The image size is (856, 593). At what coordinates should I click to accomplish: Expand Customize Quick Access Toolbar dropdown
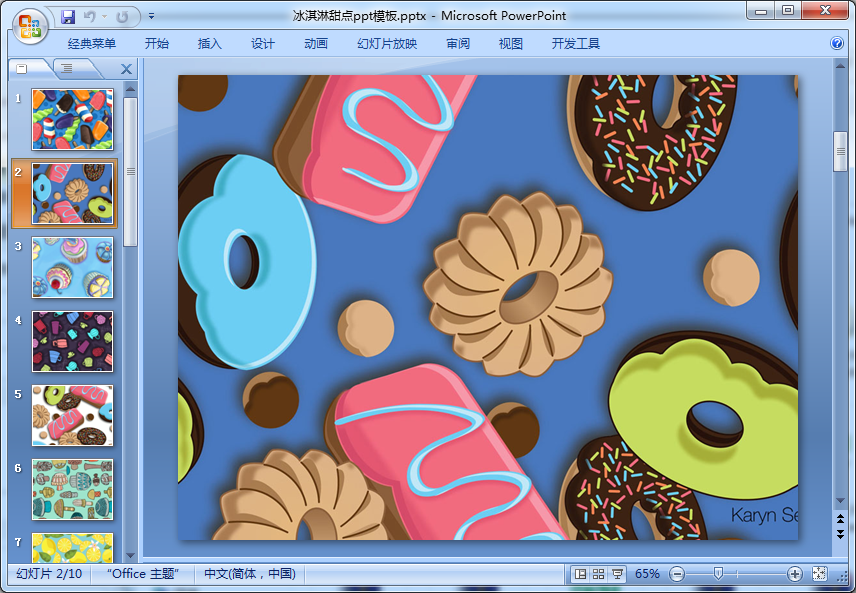pyautogui.click(x=151, y=16)
